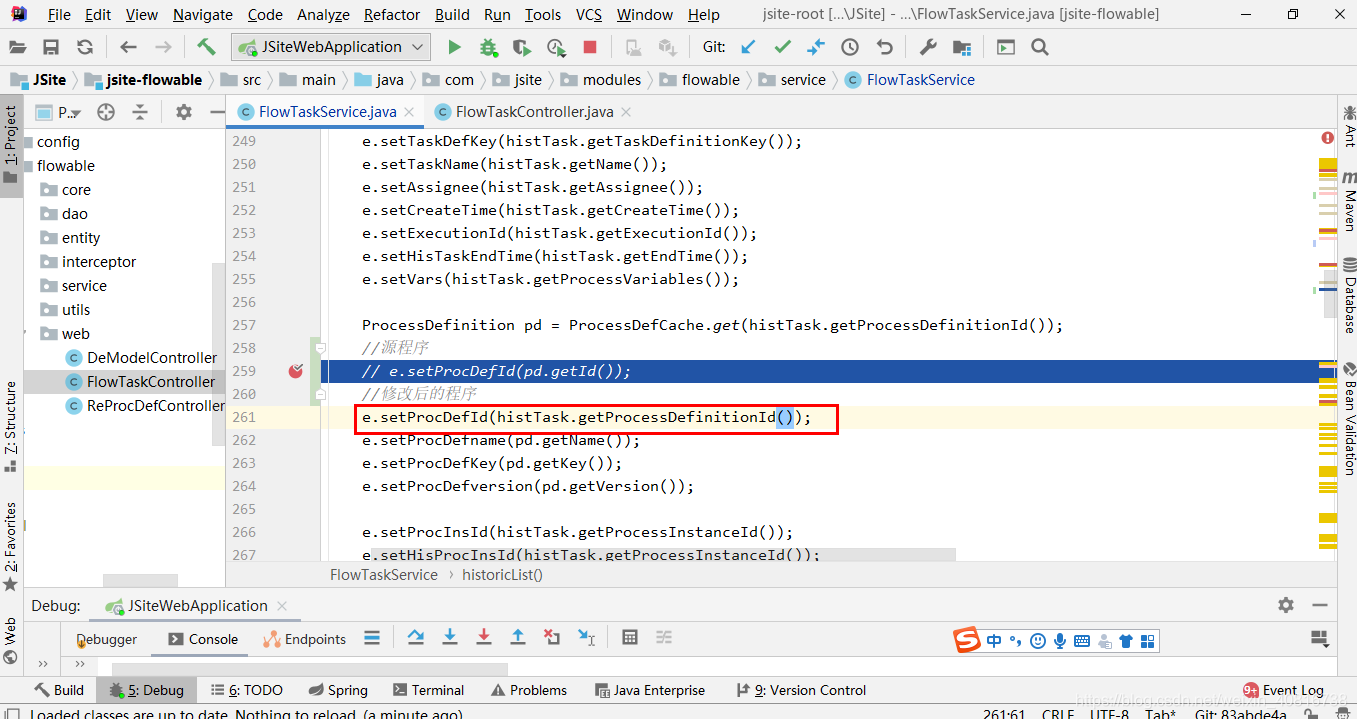Toggle the breakpoint on line 259
The width and height of the screenshot is (1357, 719).
[x=295, y=371]
